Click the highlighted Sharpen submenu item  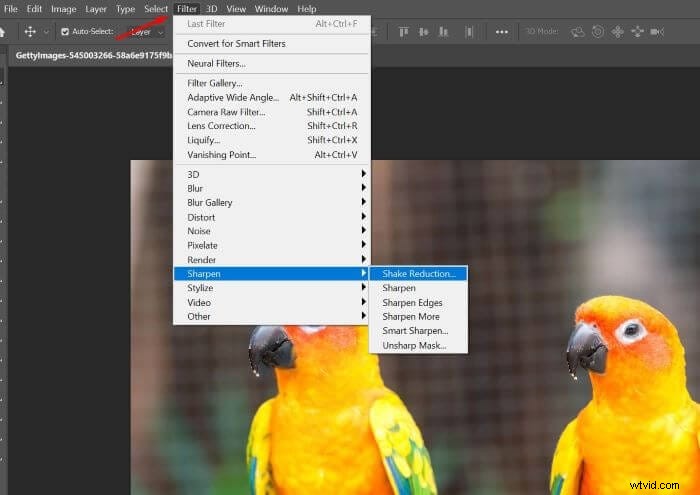click(271, 274)
